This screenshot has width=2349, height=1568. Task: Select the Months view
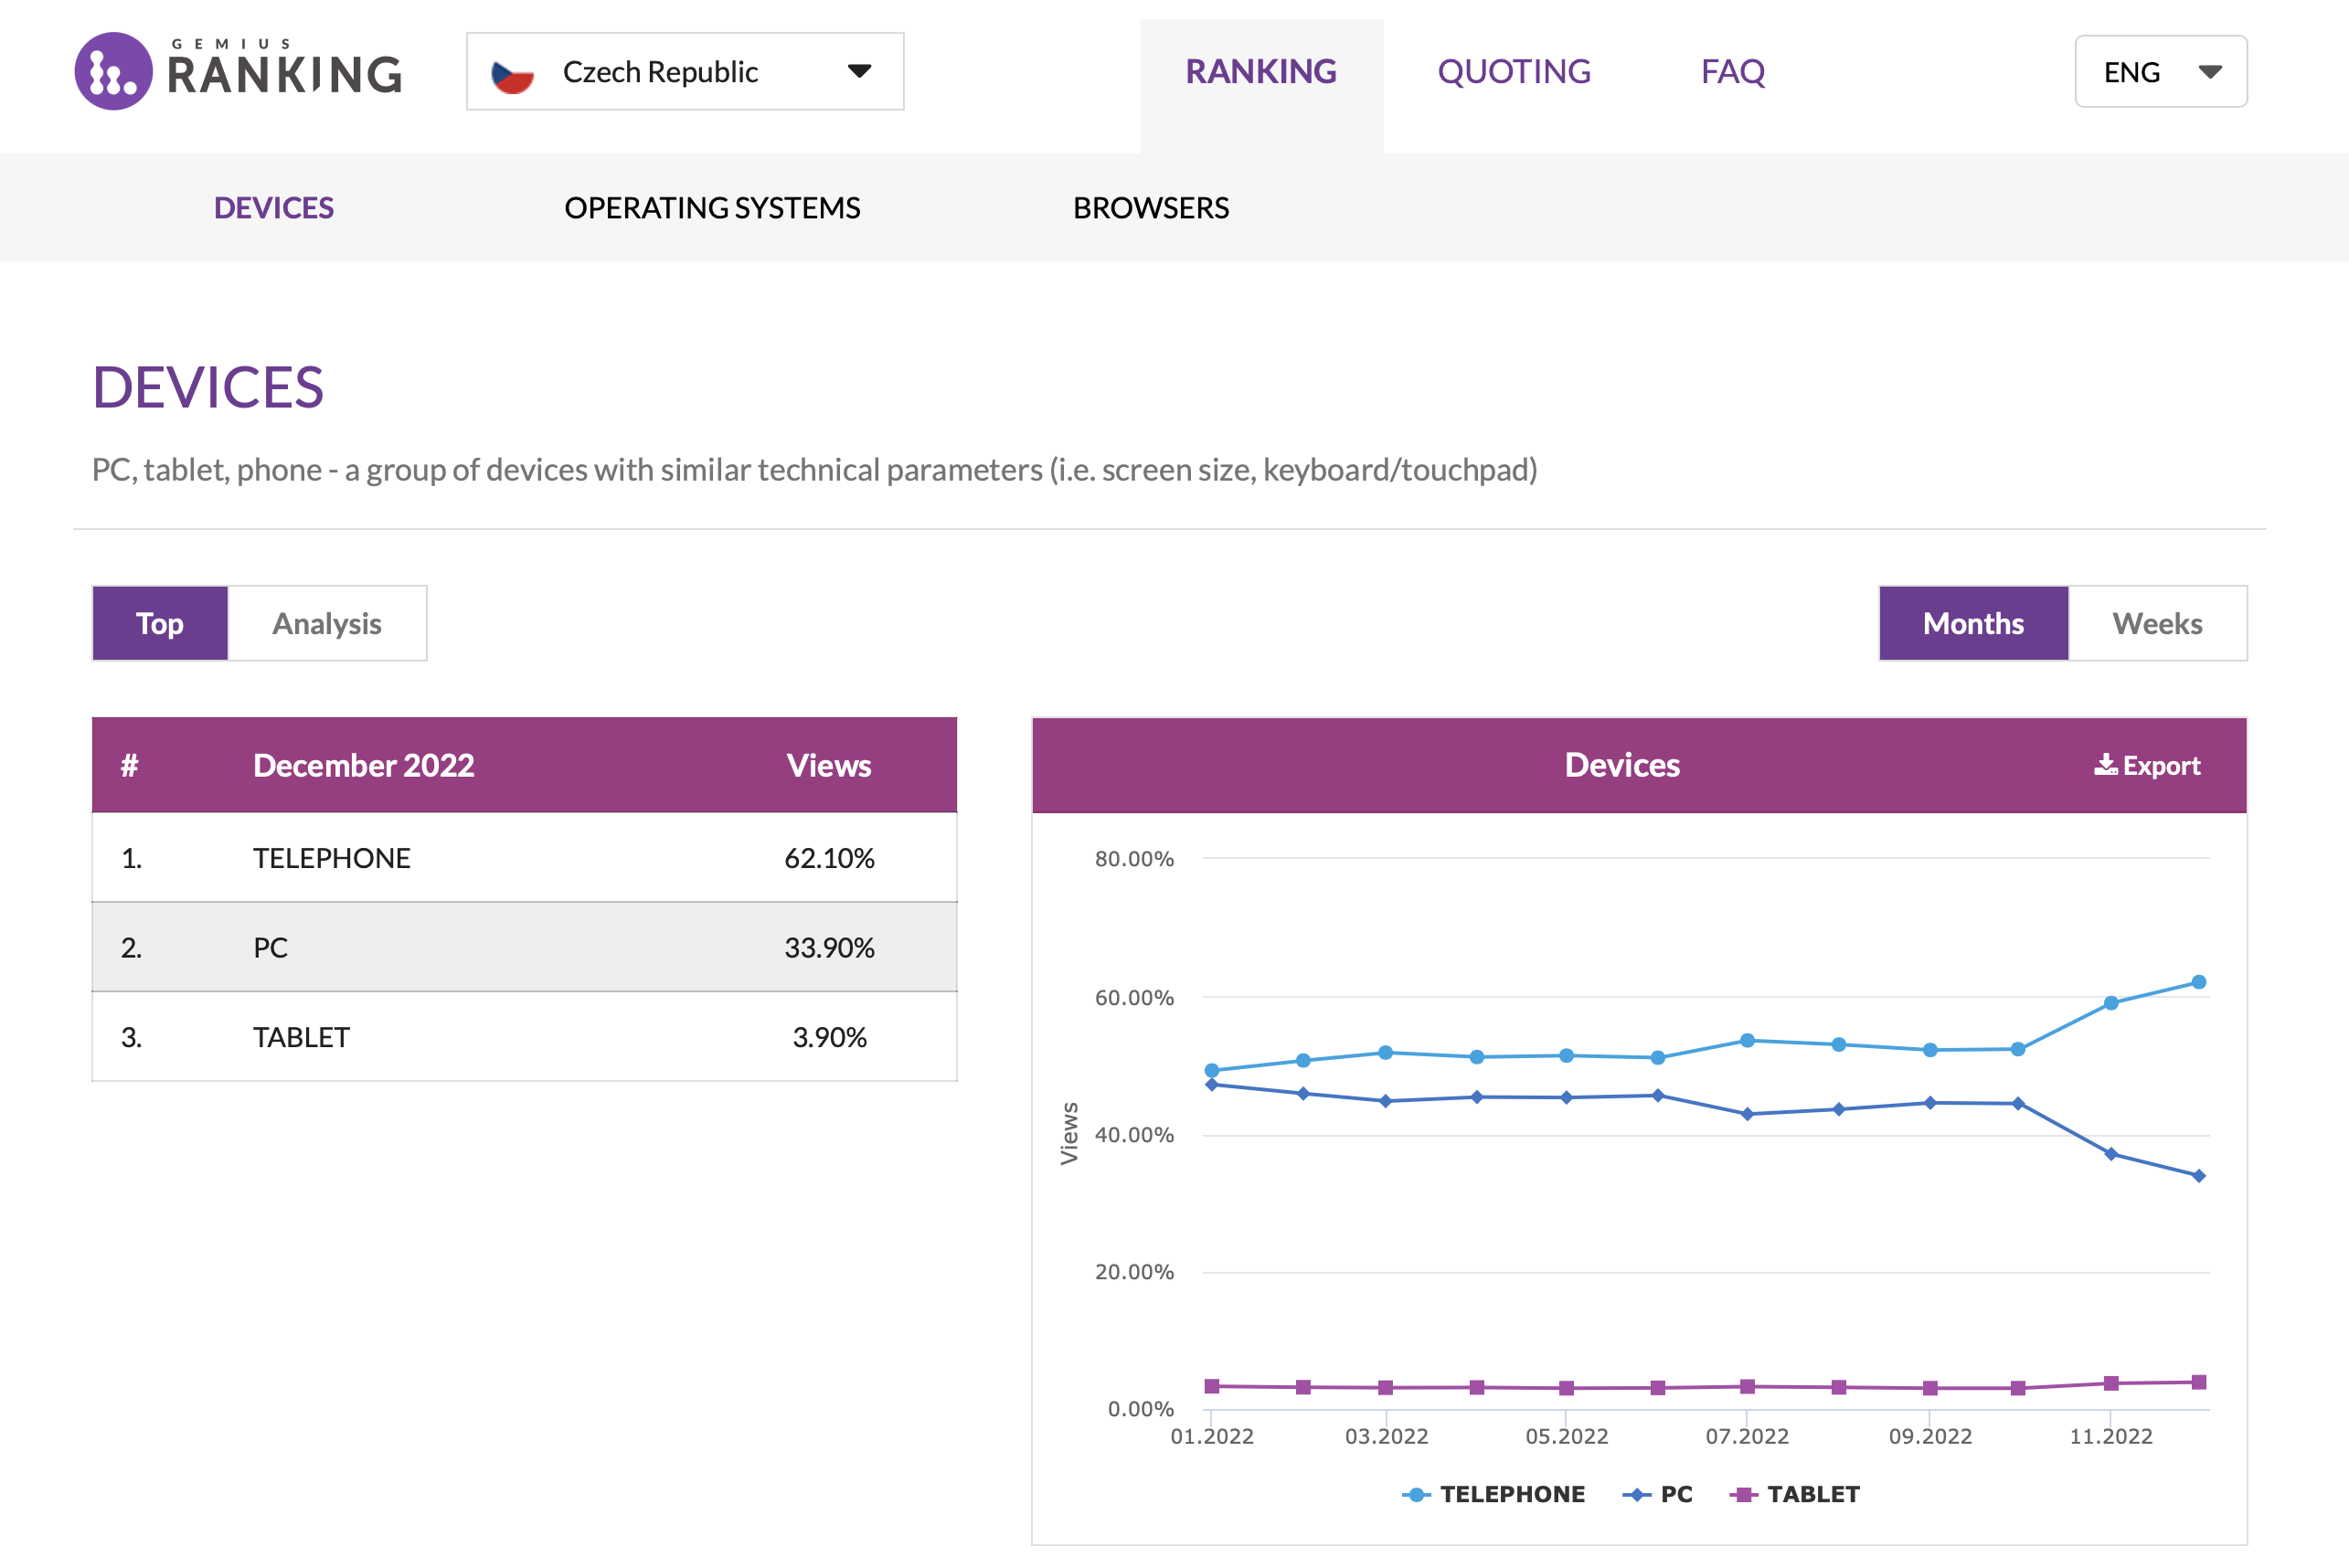point(1972,624)
